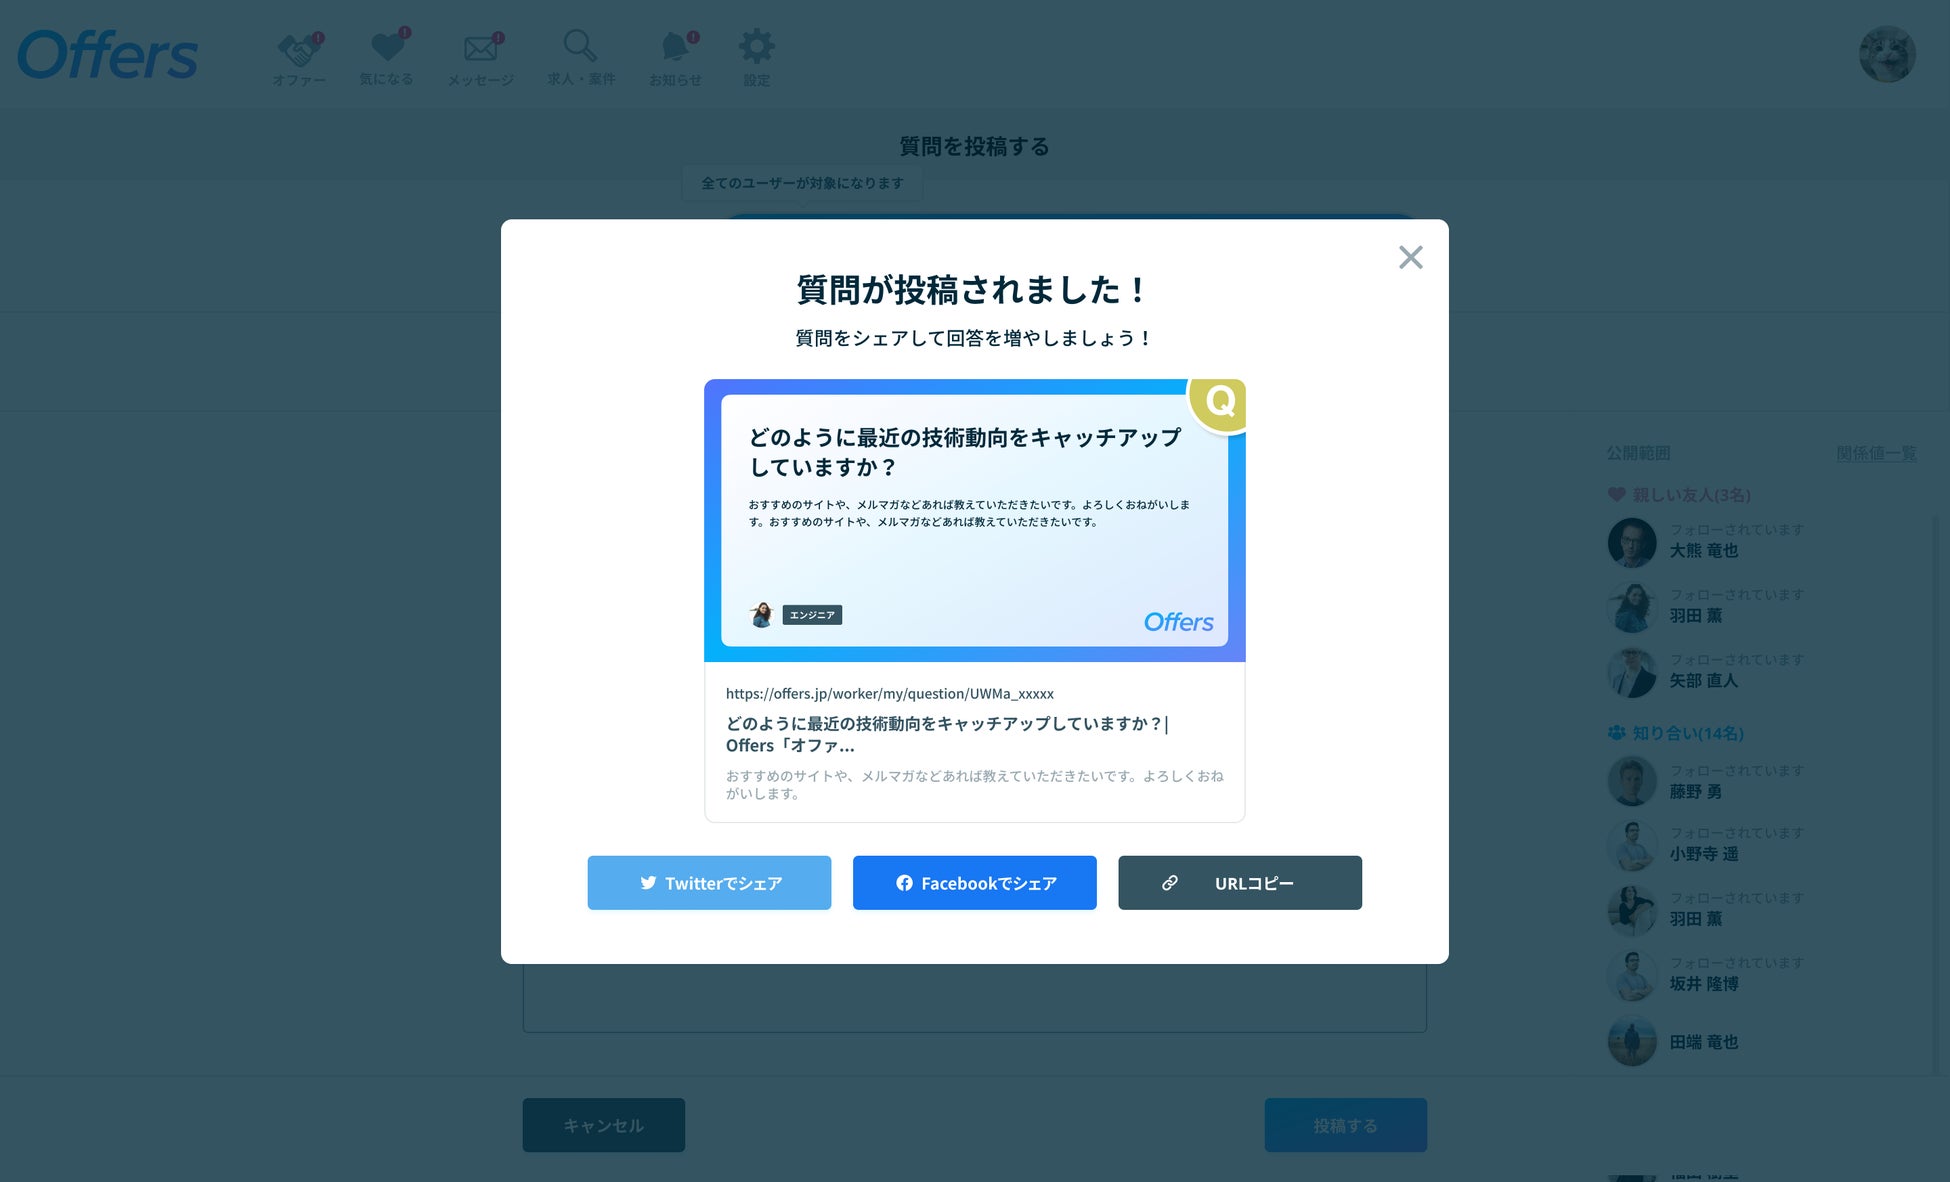The width and height of the screenshot is (1950, 1182).
Task: Click the 投稿する button
Action: coord(1345,1125)
